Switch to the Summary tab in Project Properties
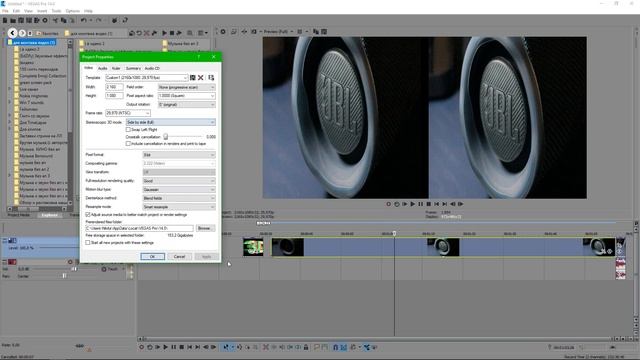Image resolution: width=640 pixels, height=360 pixels. tap(133, 68)
